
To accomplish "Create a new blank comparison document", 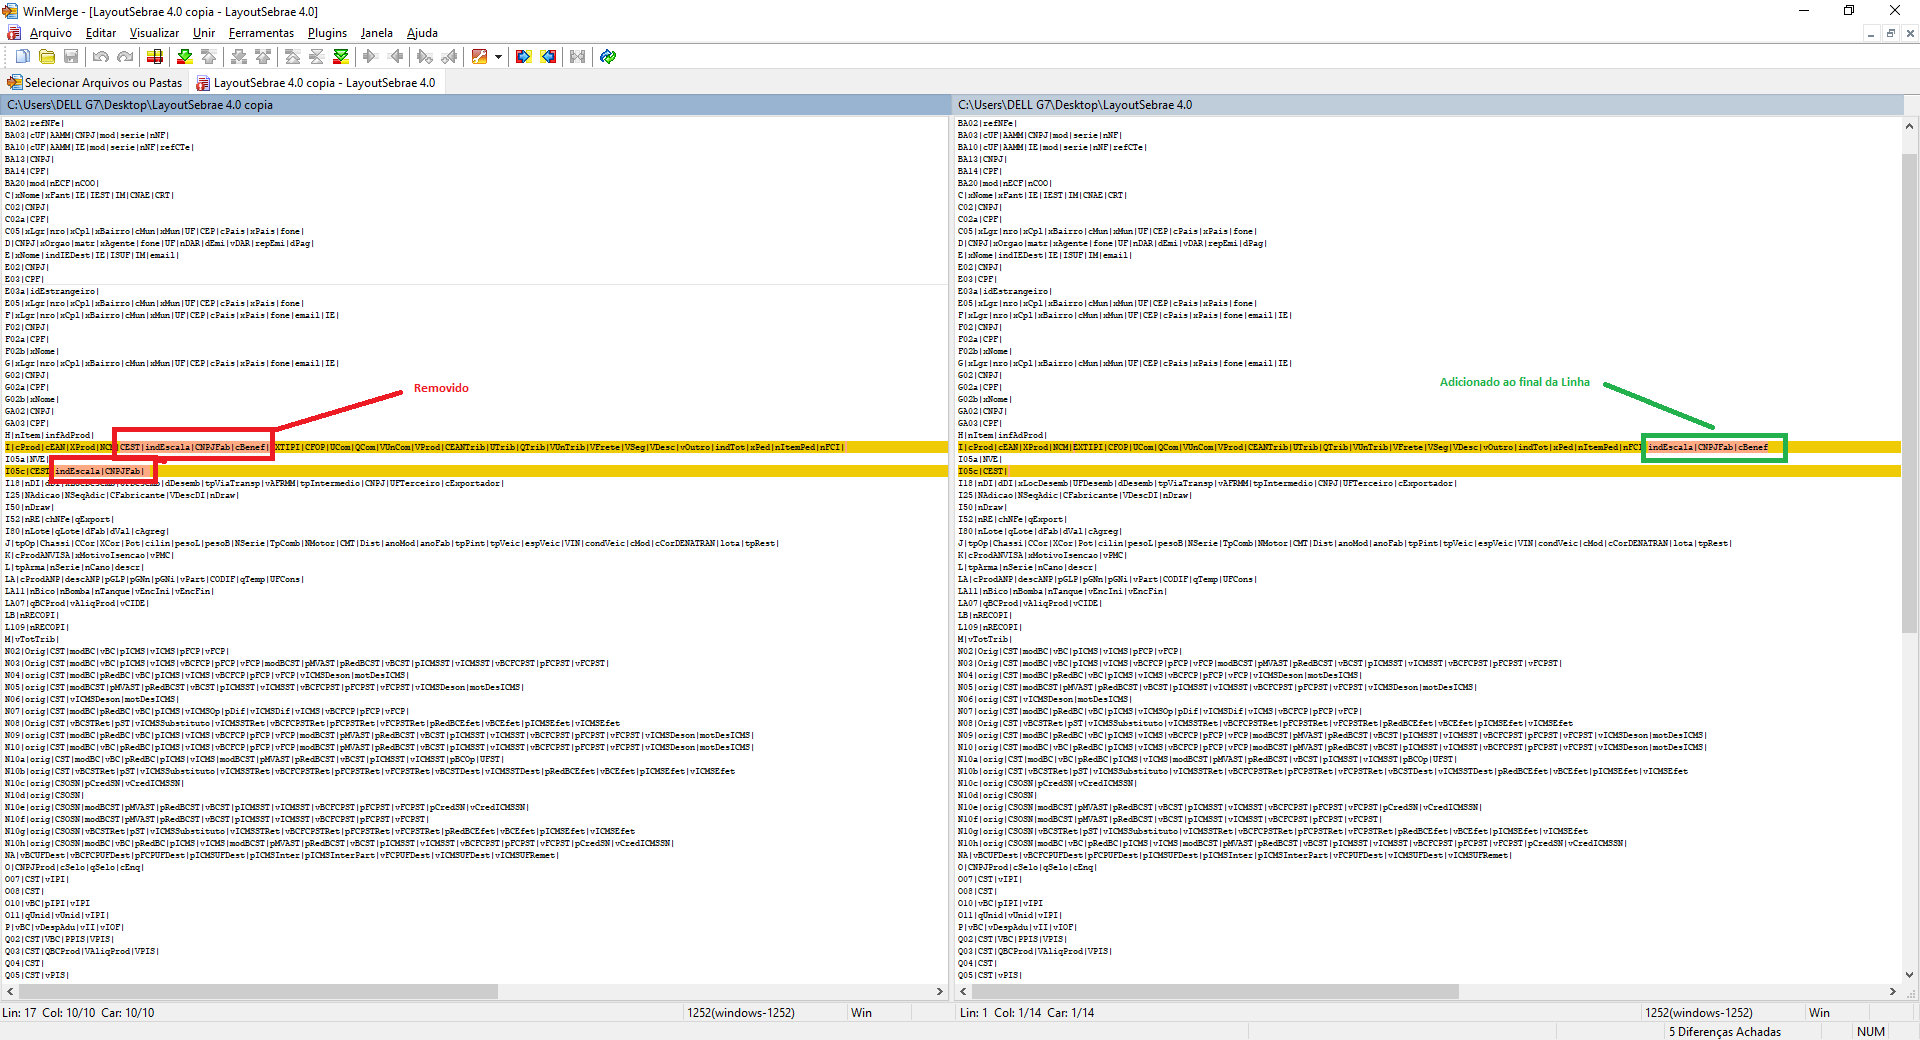I will (x=22, y=57).
